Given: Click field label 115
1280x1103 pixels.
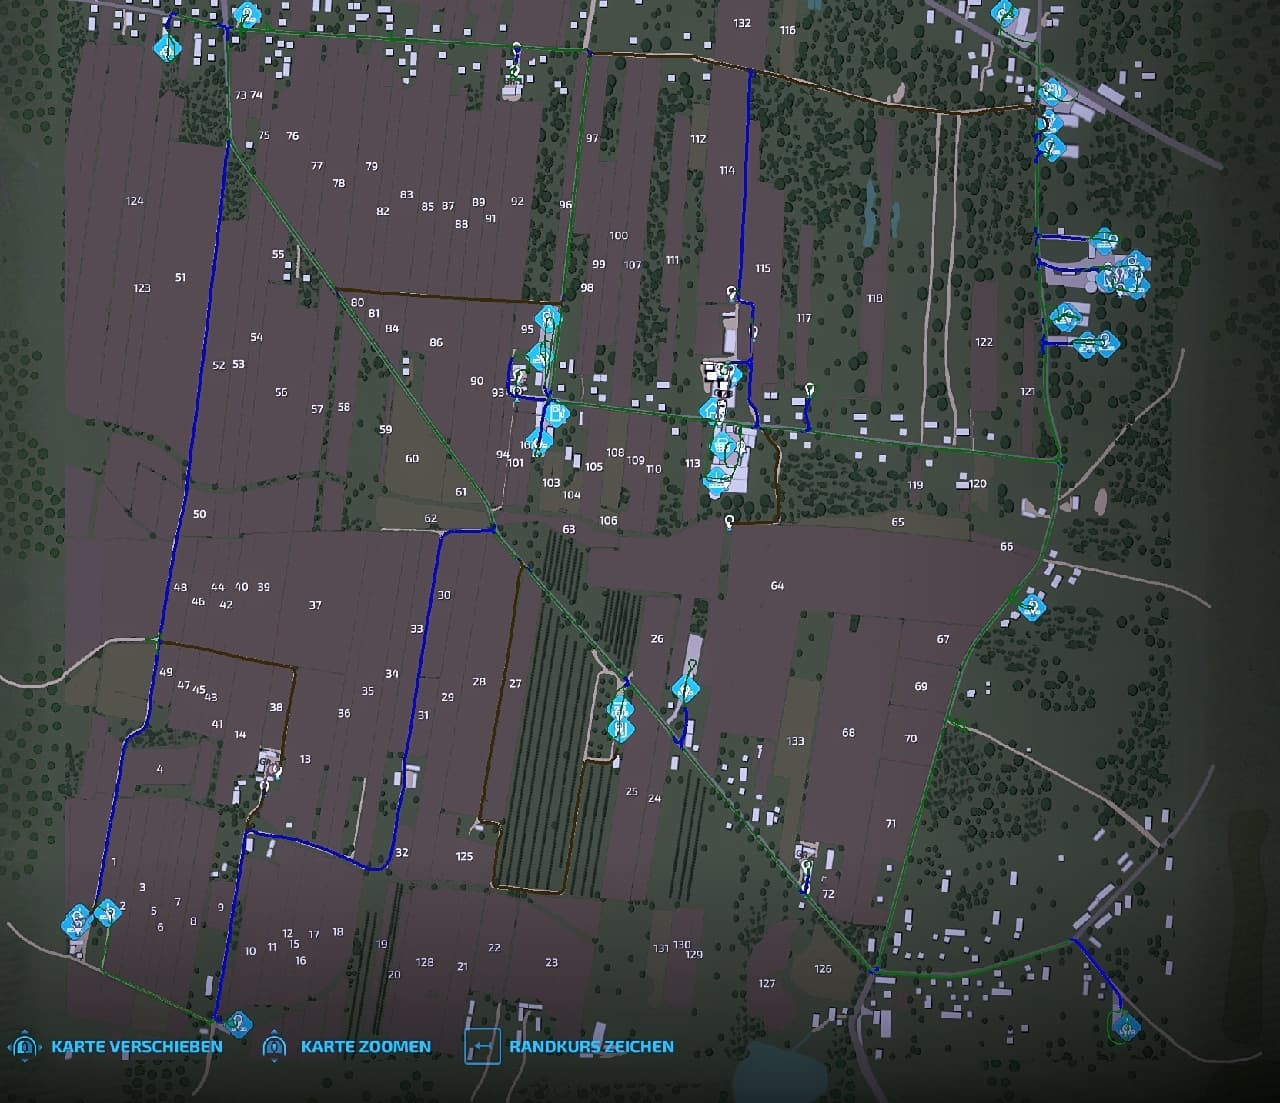Looking at the screenshot, I should pos(763,268).
